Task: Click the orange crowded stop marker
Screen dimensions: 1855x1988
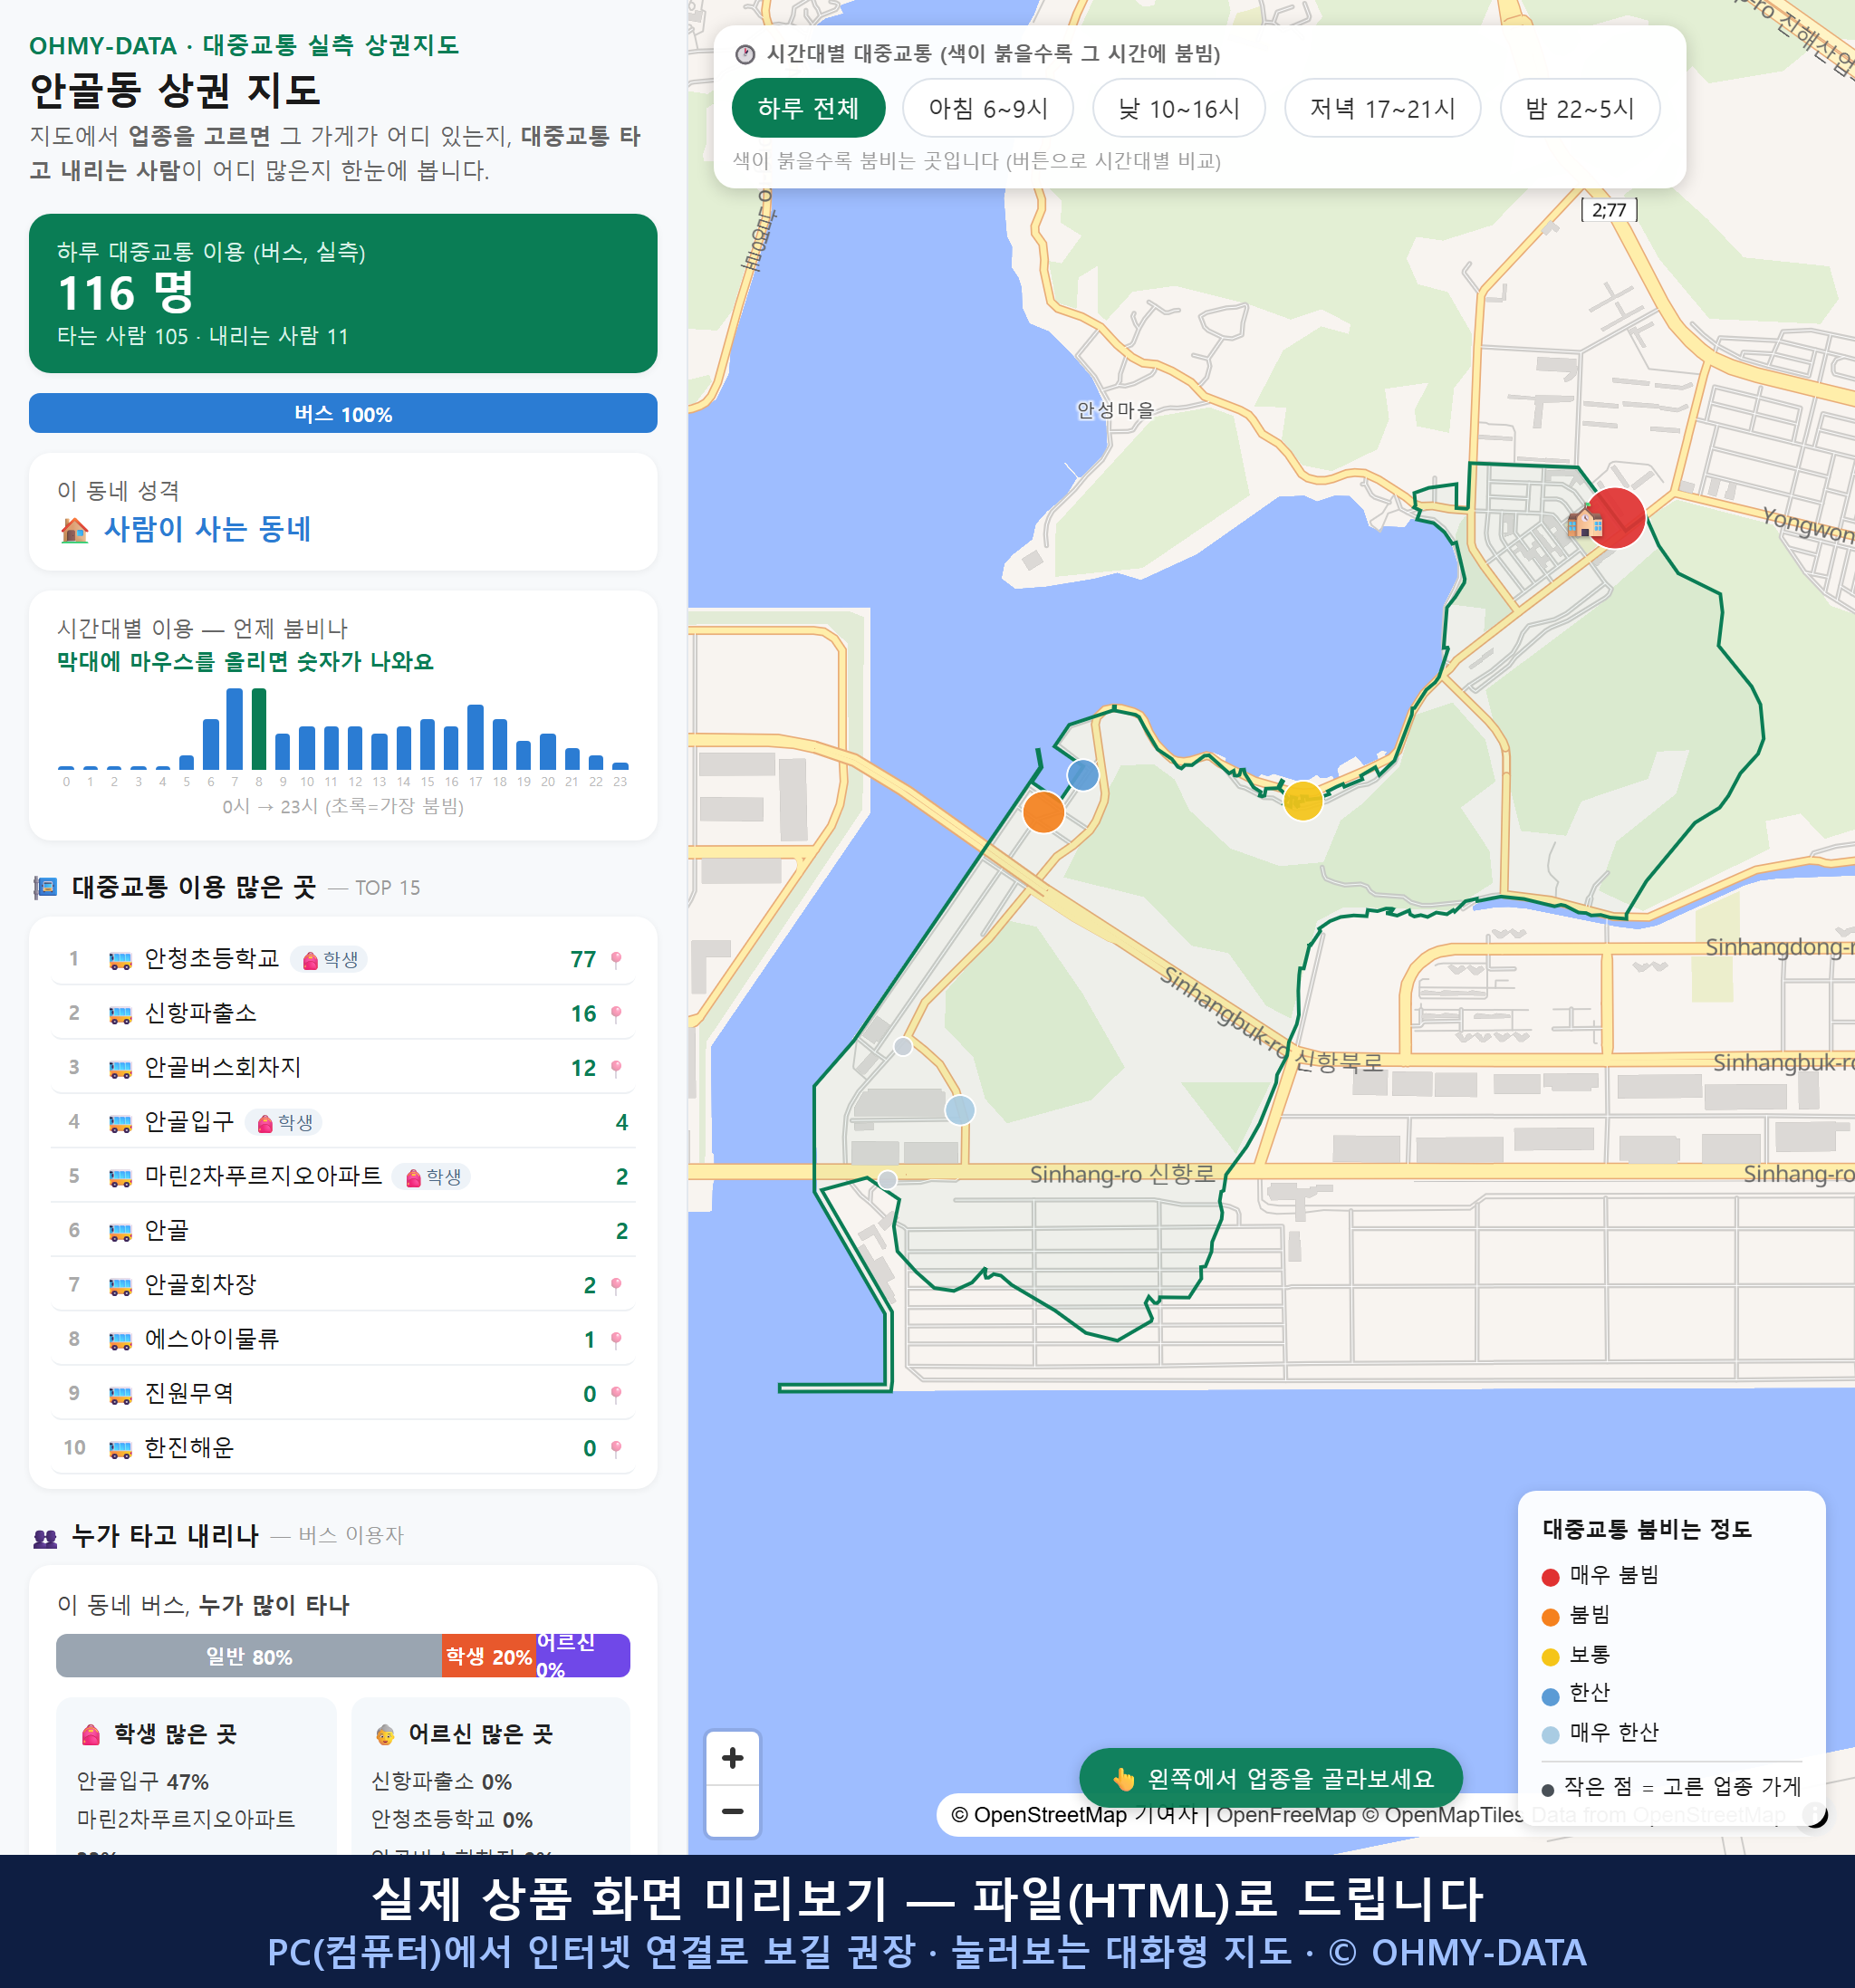Action: pyautogui.click(x=1043, y=811)
